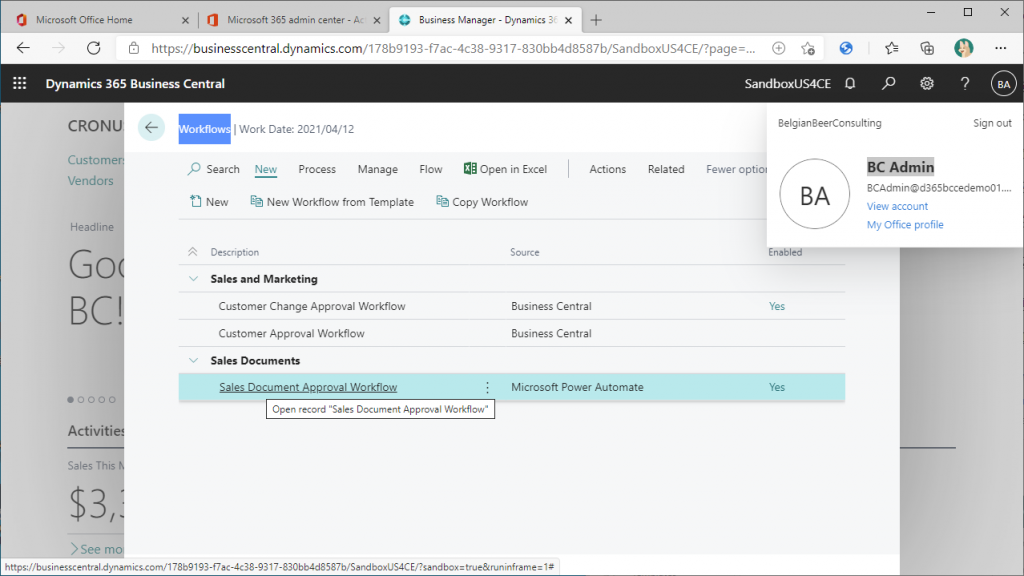The height and width of the screenshot is (576, 1024).
Task: Open a new browser tab
Action: pos(596,20)
